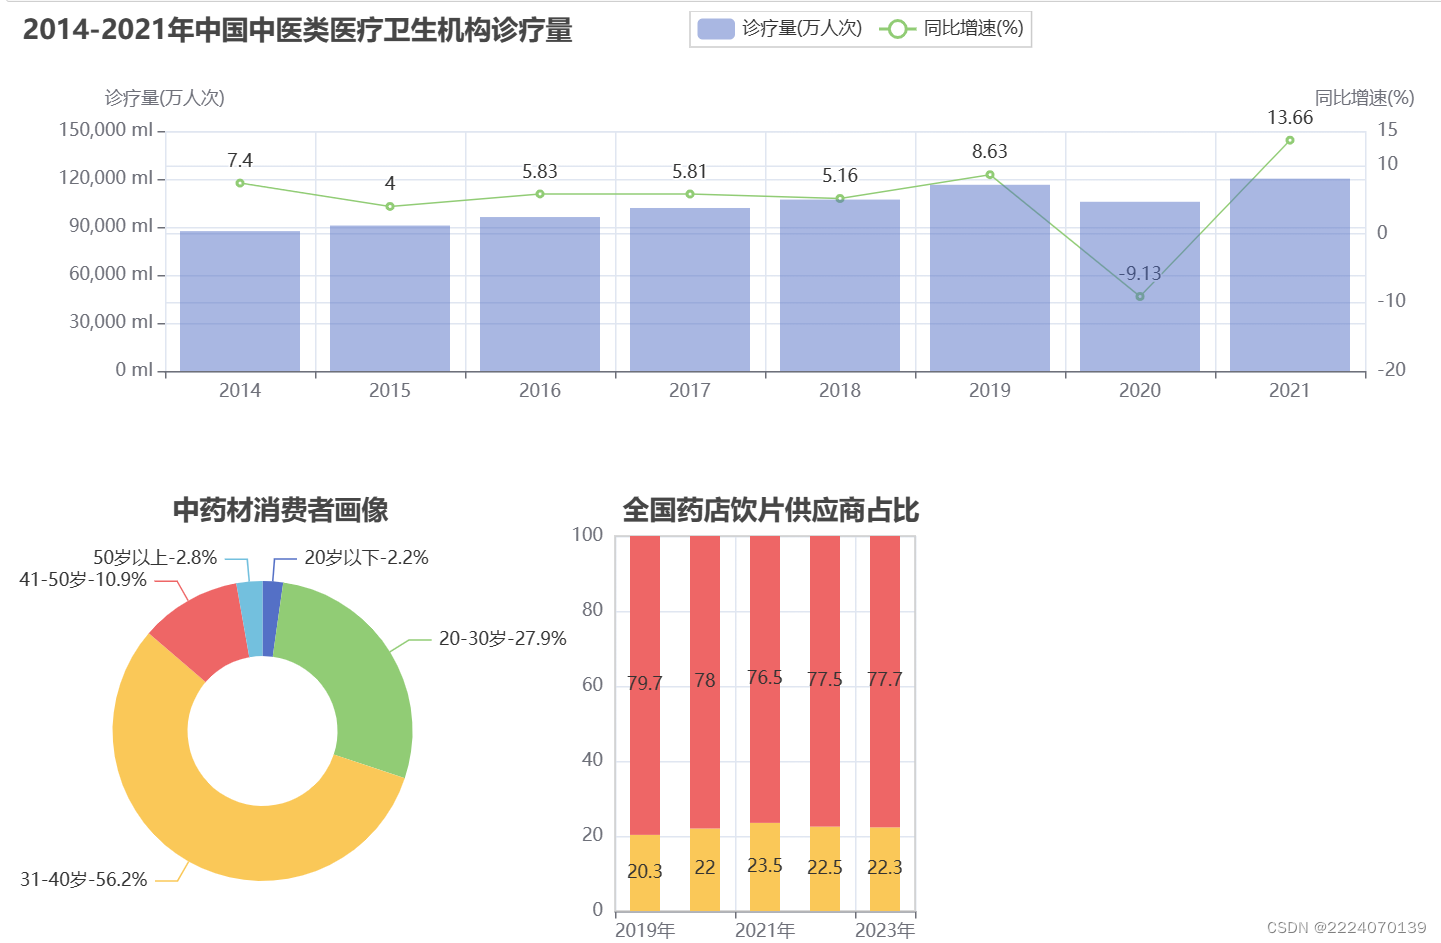Select the tallest 2021 bar column

1290,275
